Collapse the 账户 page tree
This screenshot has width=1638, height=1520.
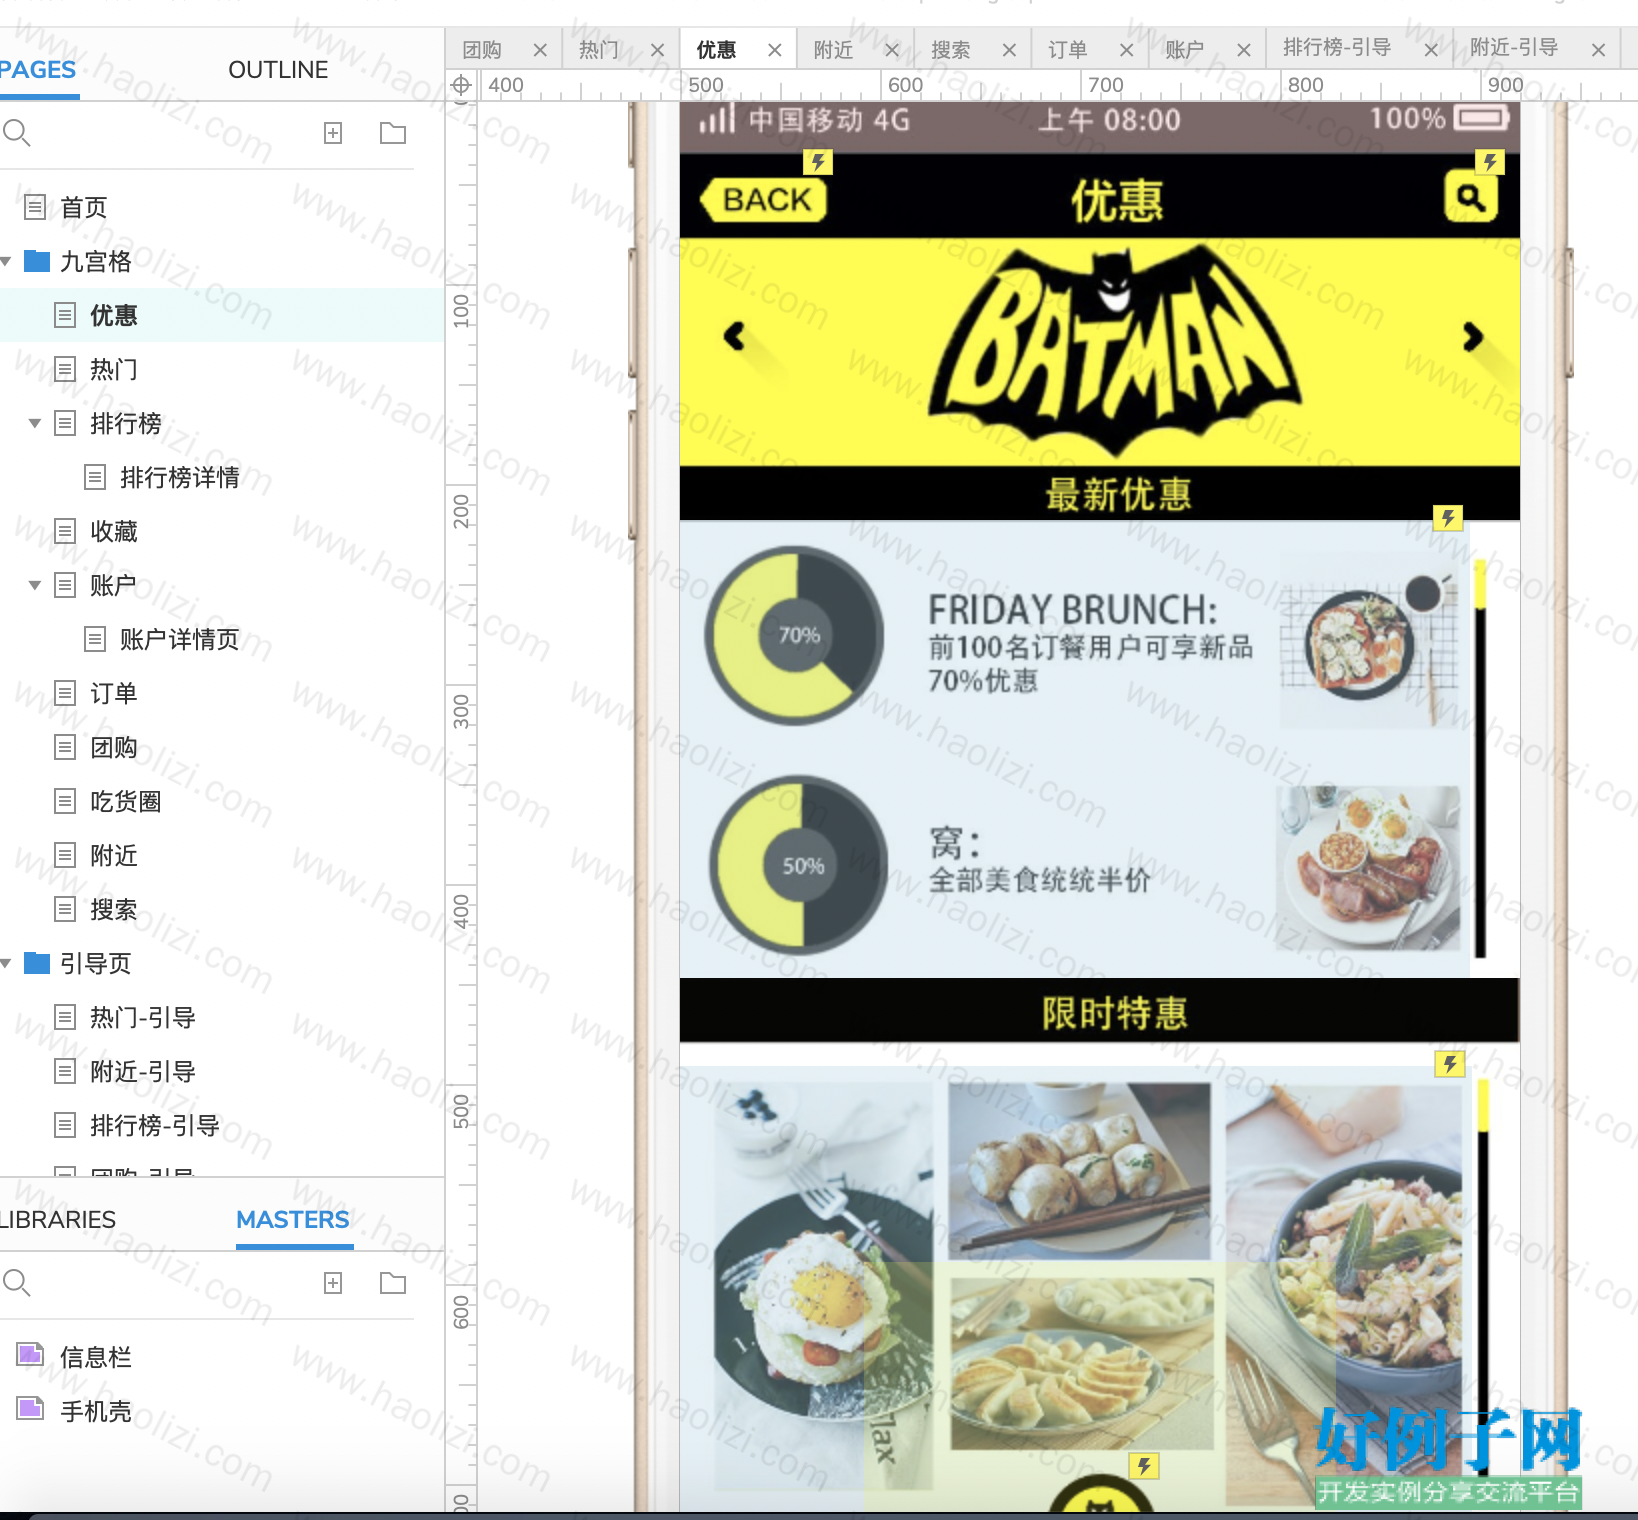coord(35,586)
